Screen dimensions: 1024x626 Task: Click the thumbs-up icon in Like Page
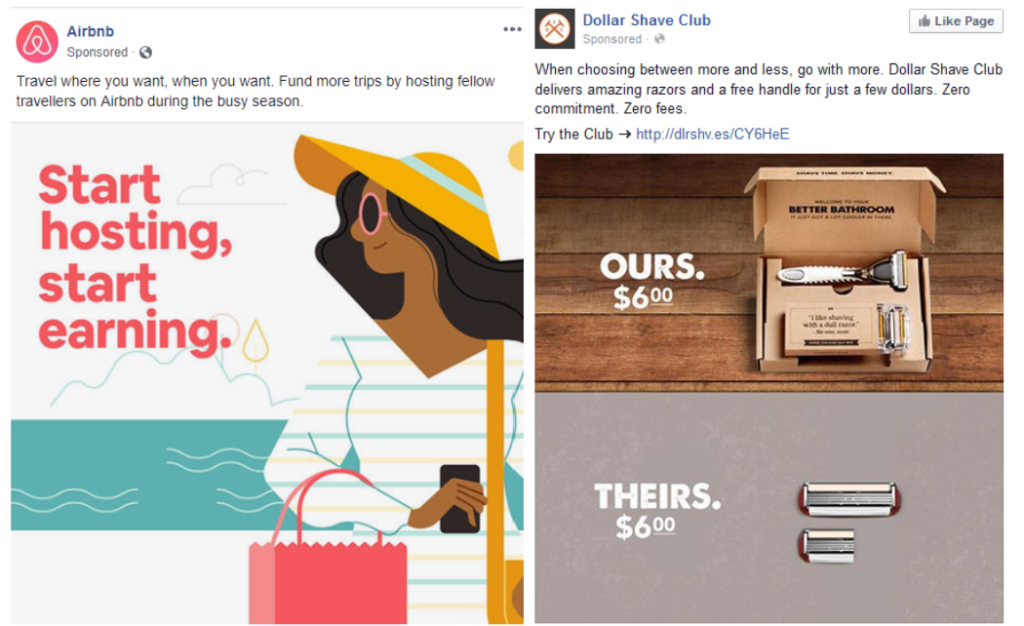coord(924,21)
